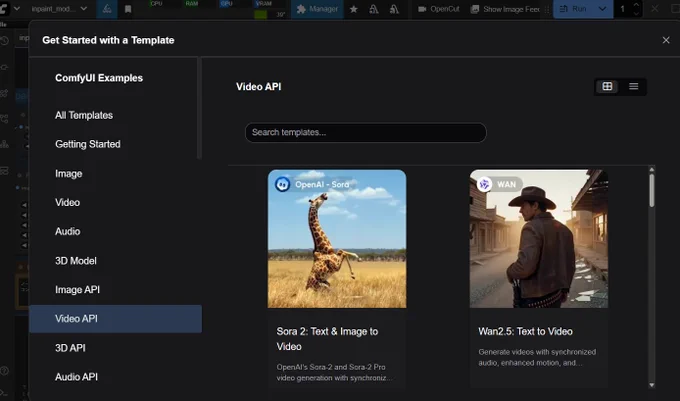Open the Manager puzzle button
The height and width of the screenshot is (401, 680).
coord(317,9)
